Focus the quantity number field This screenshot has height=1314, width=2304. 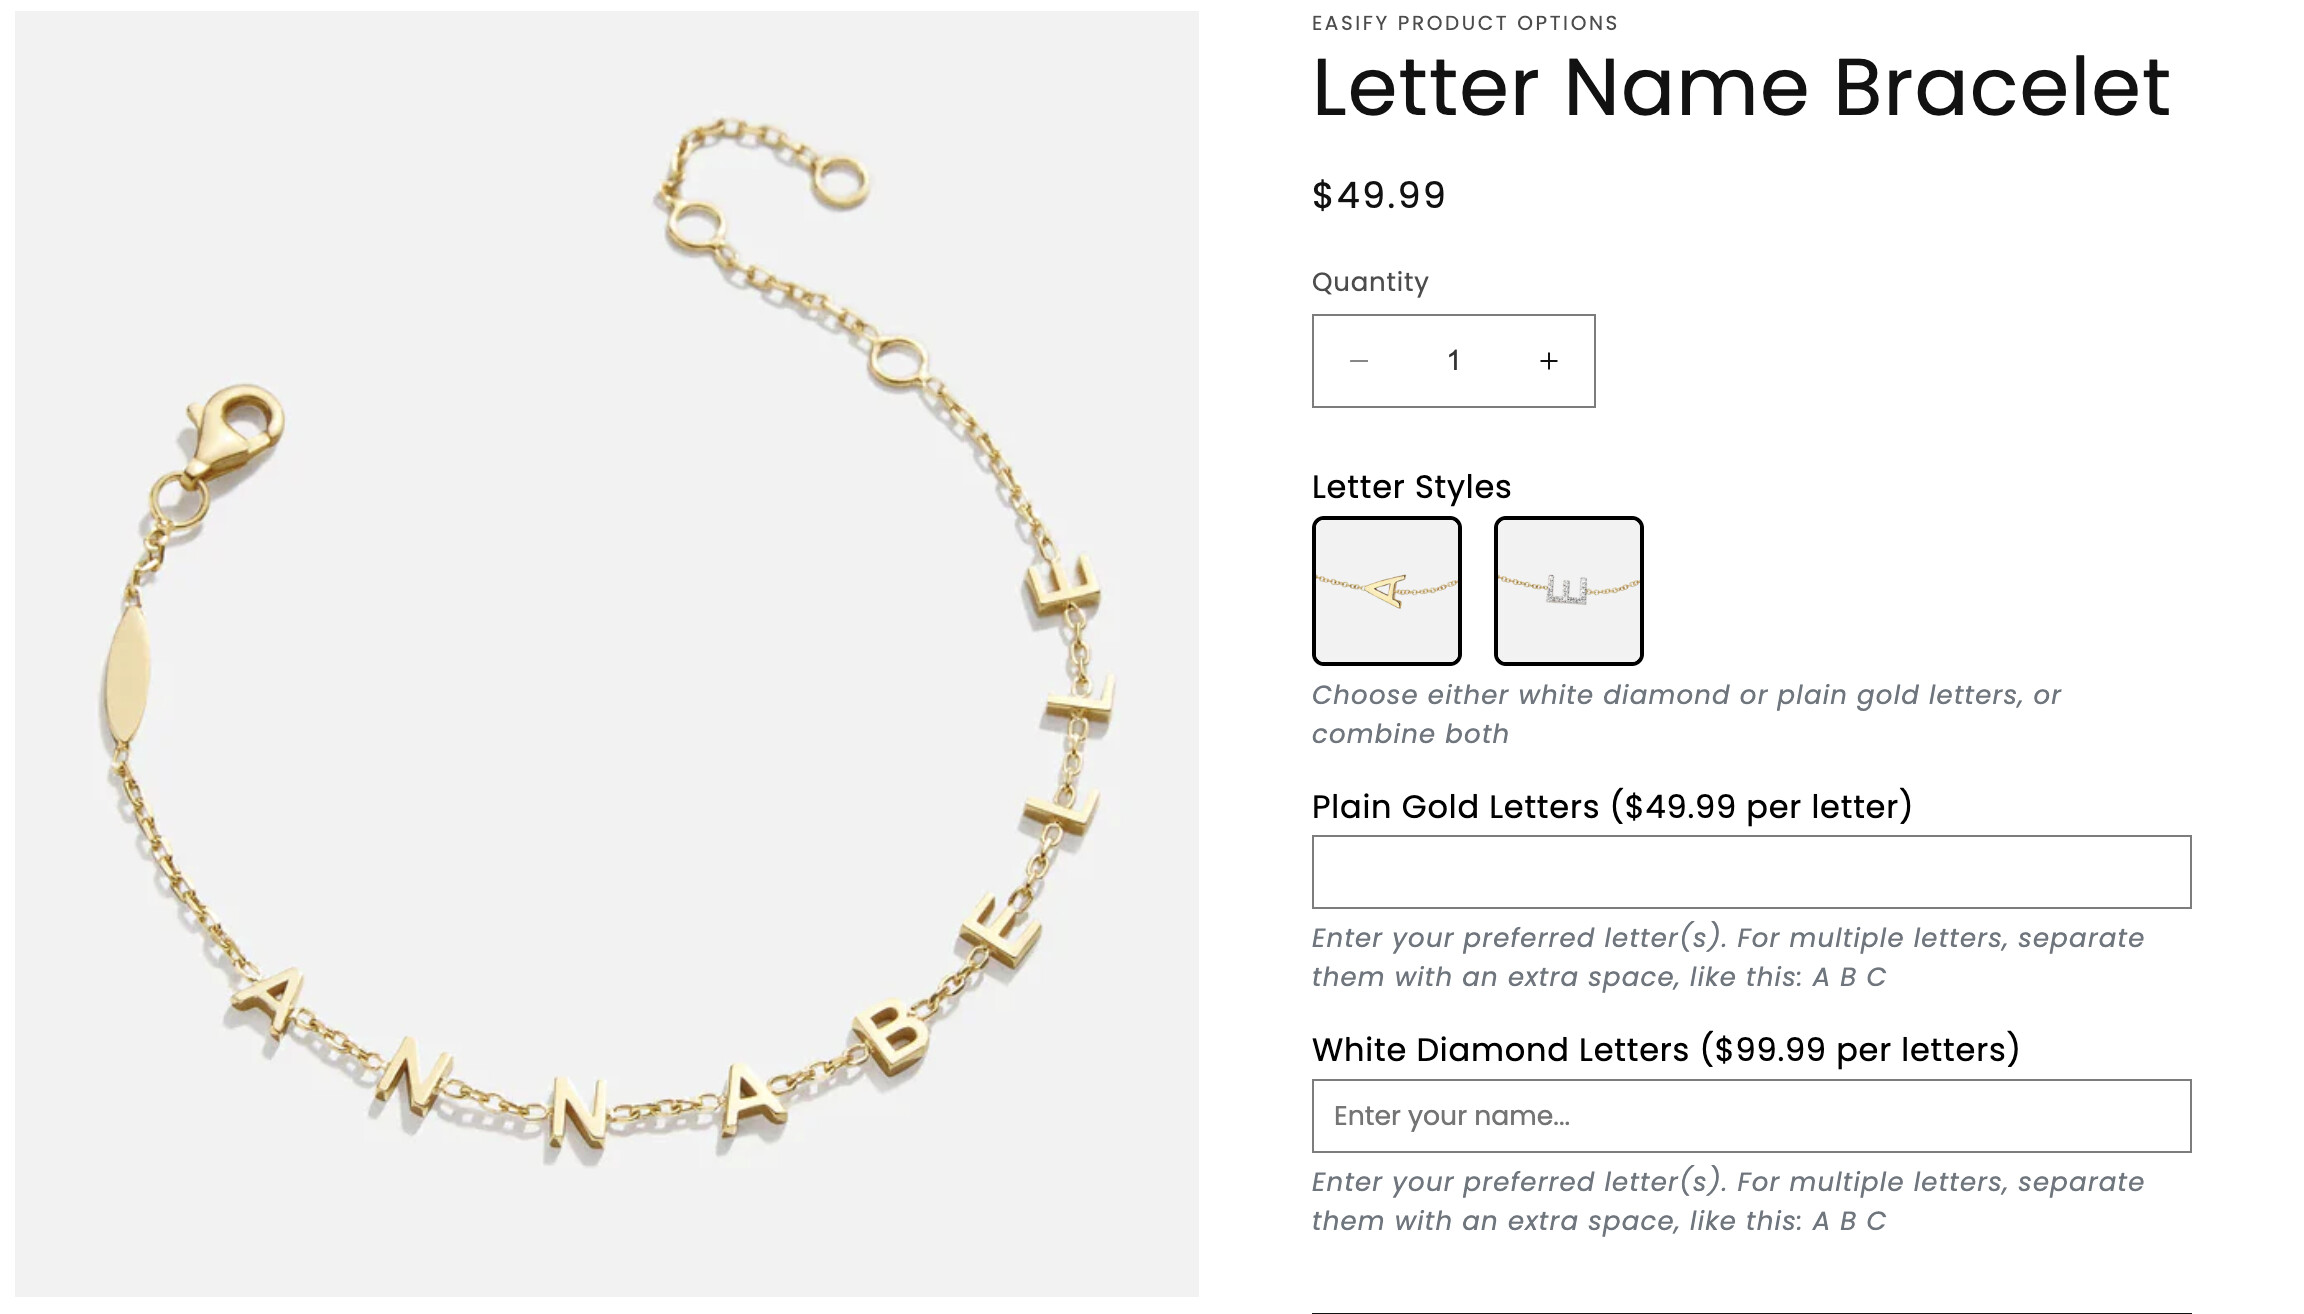[x=1453, y=361]
